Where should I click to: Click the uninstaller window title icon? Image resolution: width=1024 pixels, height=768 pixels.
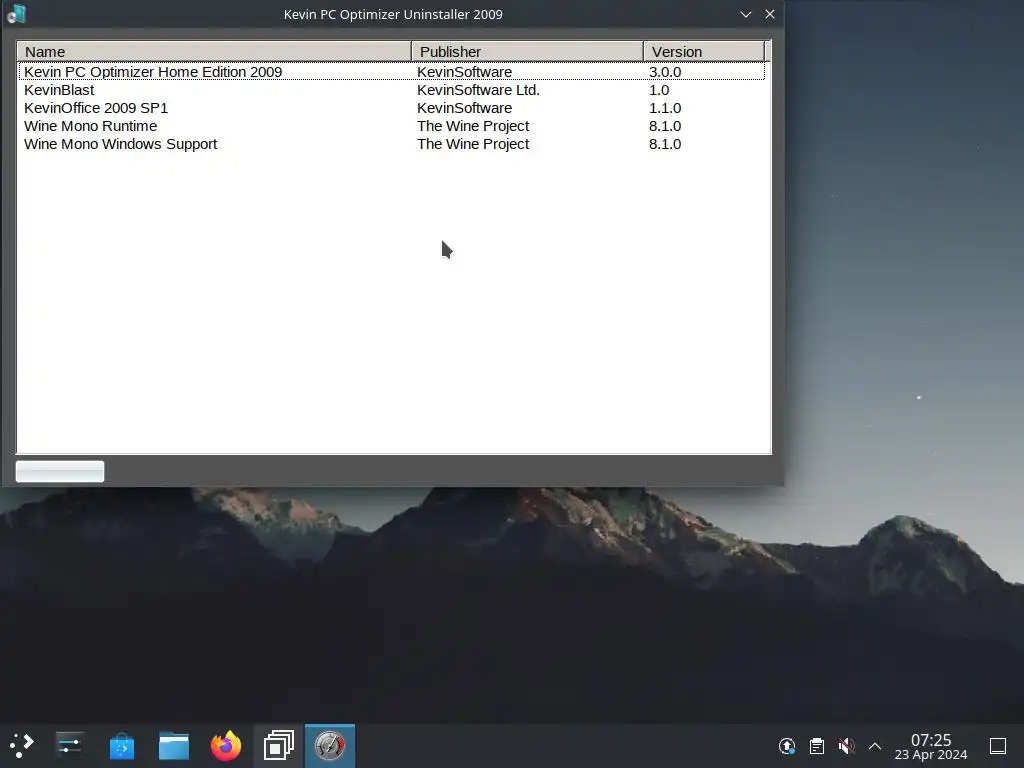point(16,14)
